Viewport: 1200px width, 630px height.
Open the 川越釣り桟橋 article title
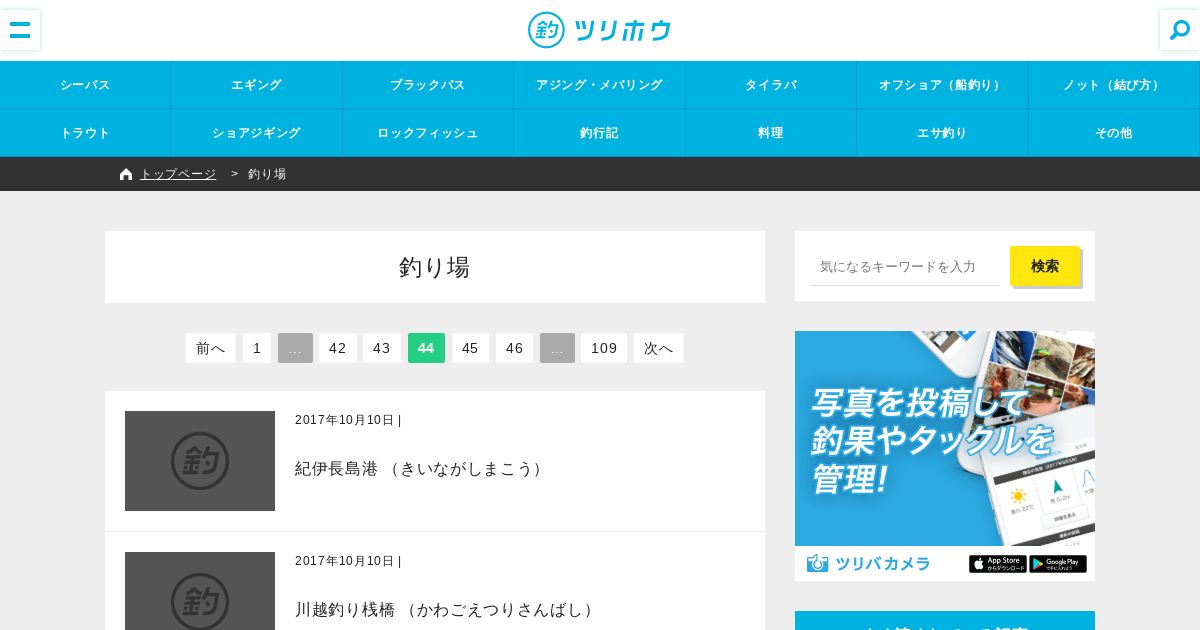tap(445, 610)
